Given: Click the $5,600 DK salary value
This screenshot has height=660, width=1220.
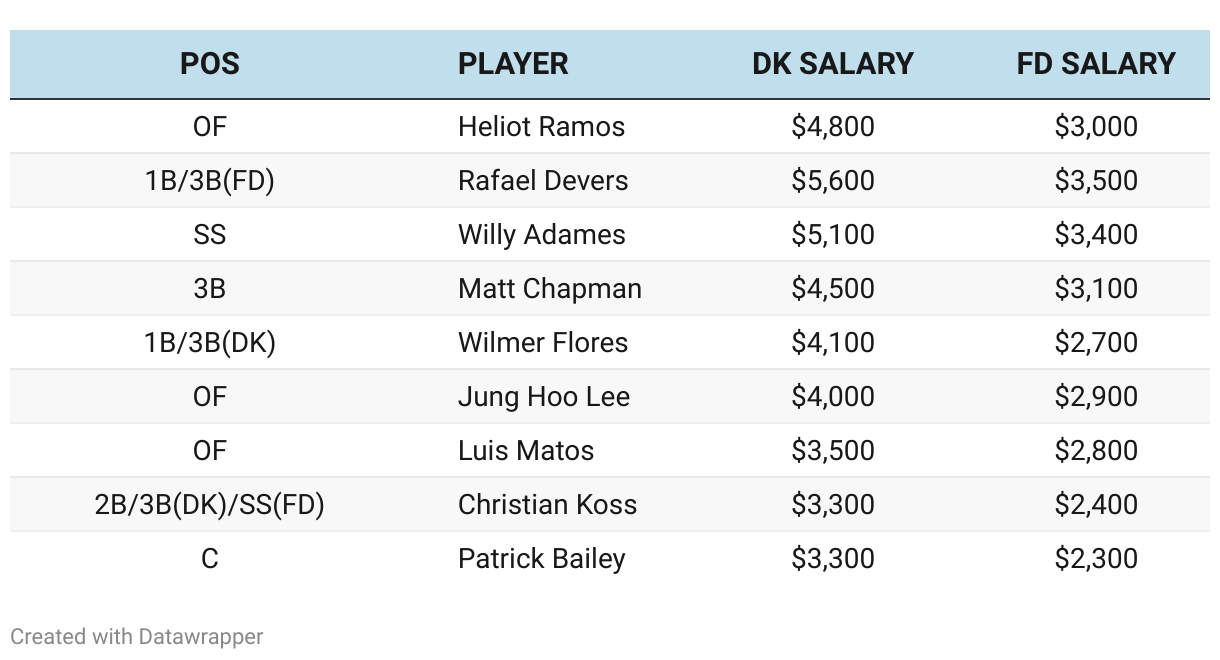Looking at the screenshot, I should 833,181.
